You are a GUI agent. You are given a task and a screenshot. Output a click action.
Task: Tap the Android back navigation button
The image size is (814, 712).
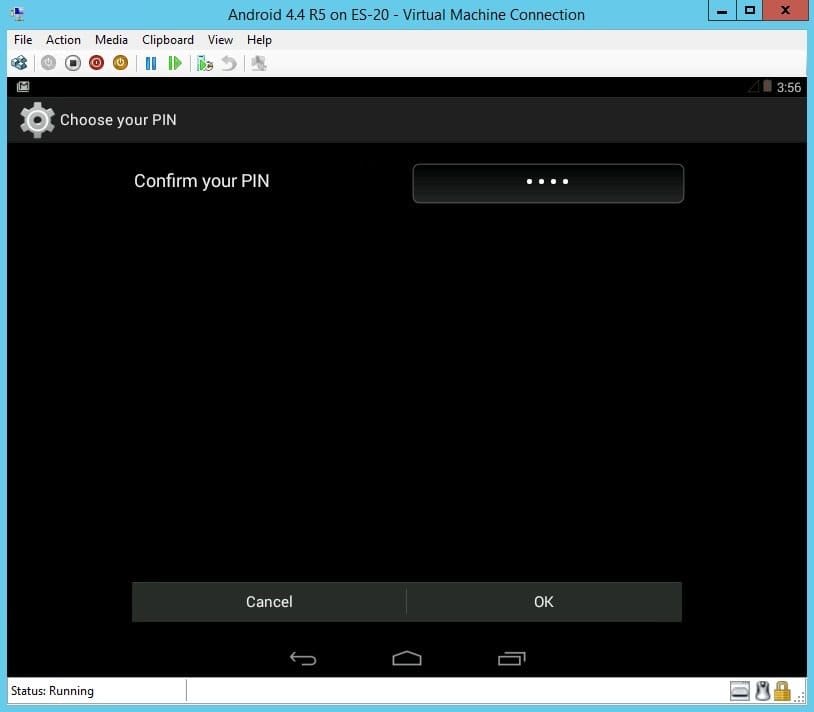[303, 658]
